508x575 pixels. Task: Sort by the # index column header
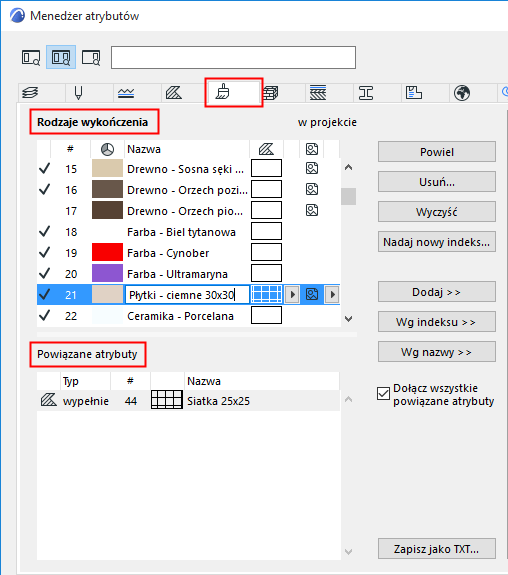point(70,149)
